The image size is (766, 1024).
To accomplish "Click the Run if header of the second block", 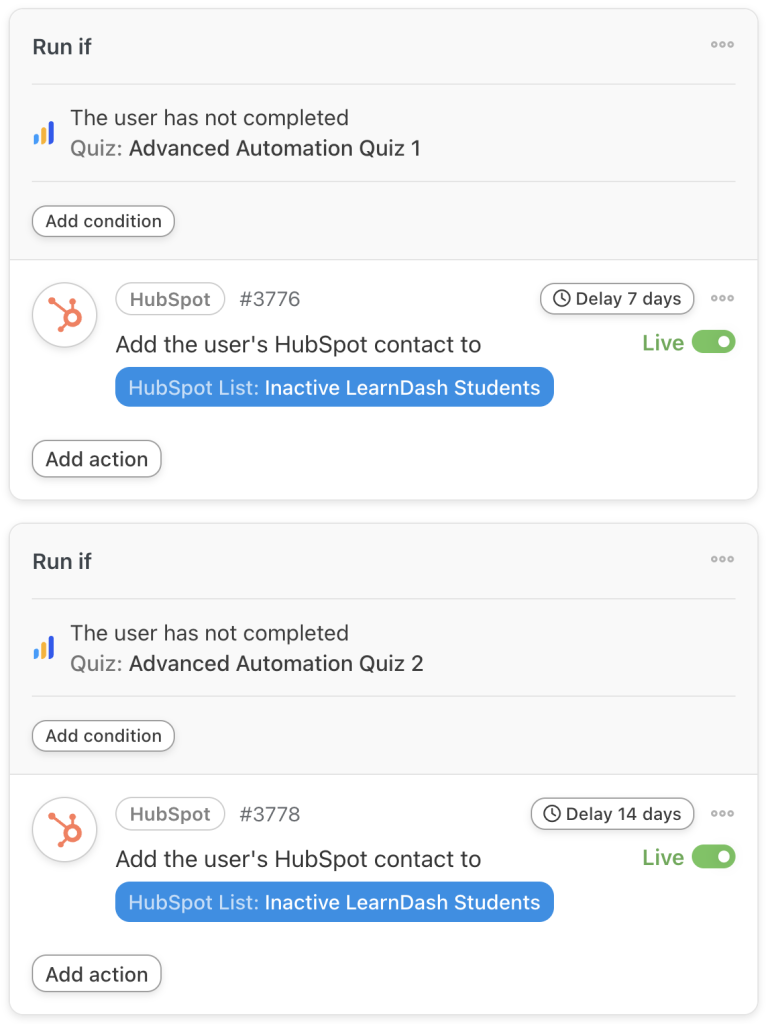I will [x=61, y=561].
